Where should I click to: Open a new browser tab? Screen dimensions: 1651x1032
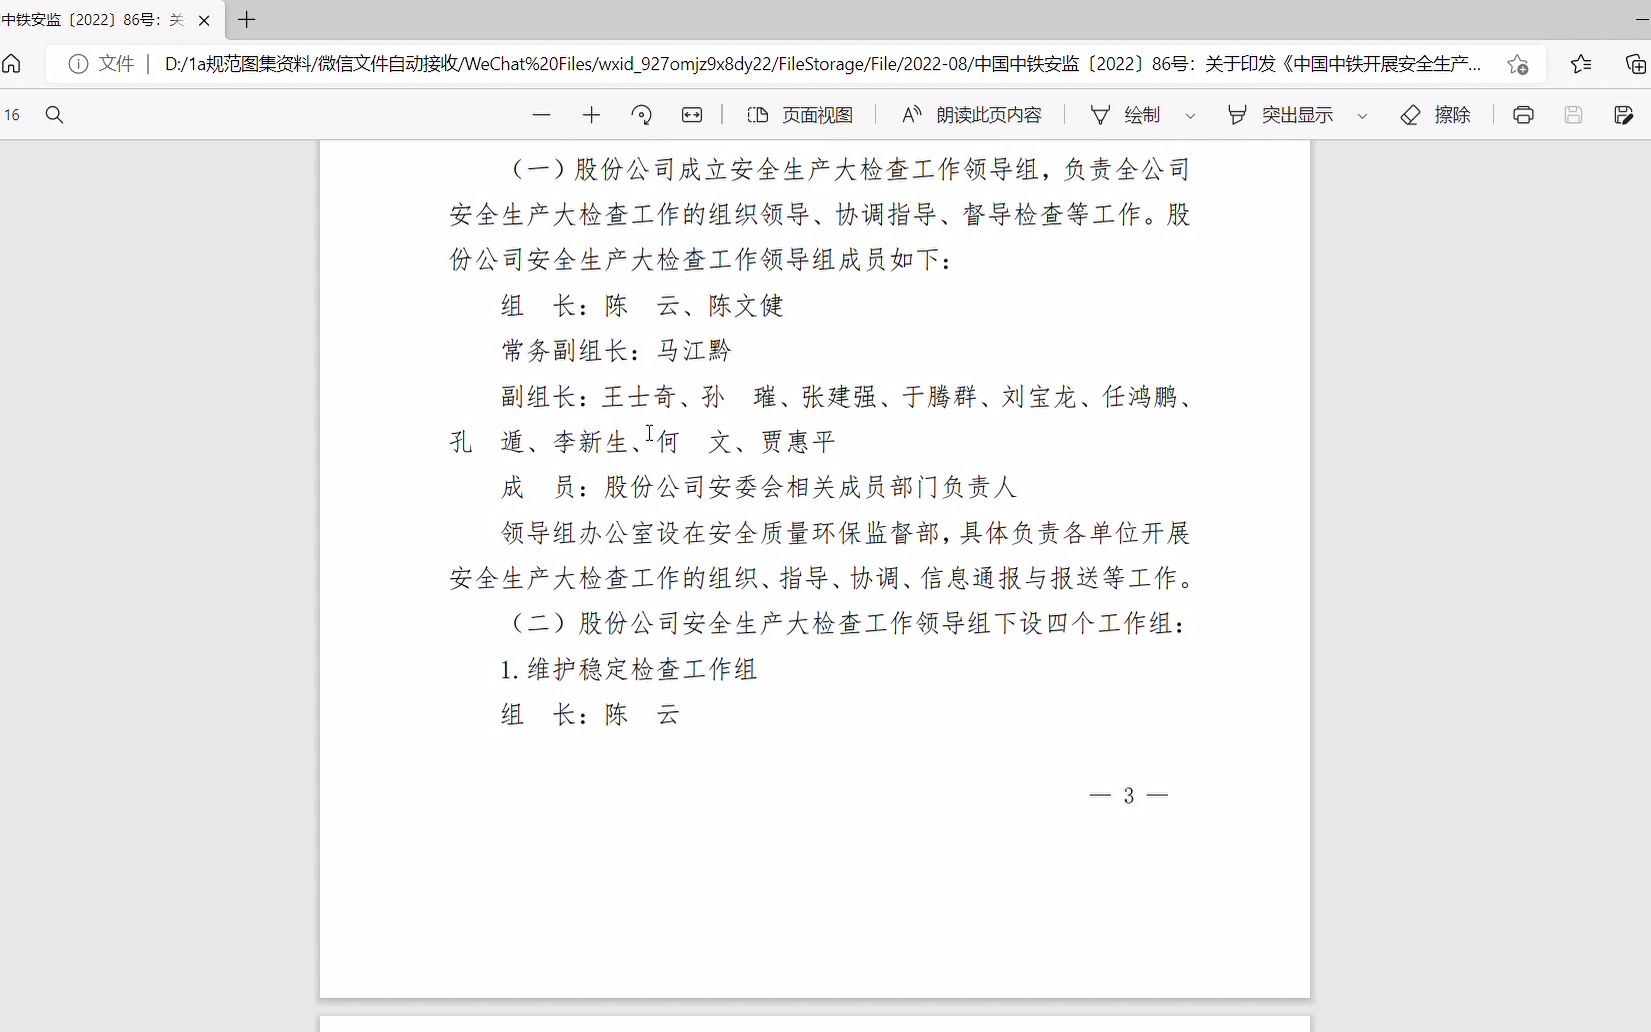[x=247, y=19]
